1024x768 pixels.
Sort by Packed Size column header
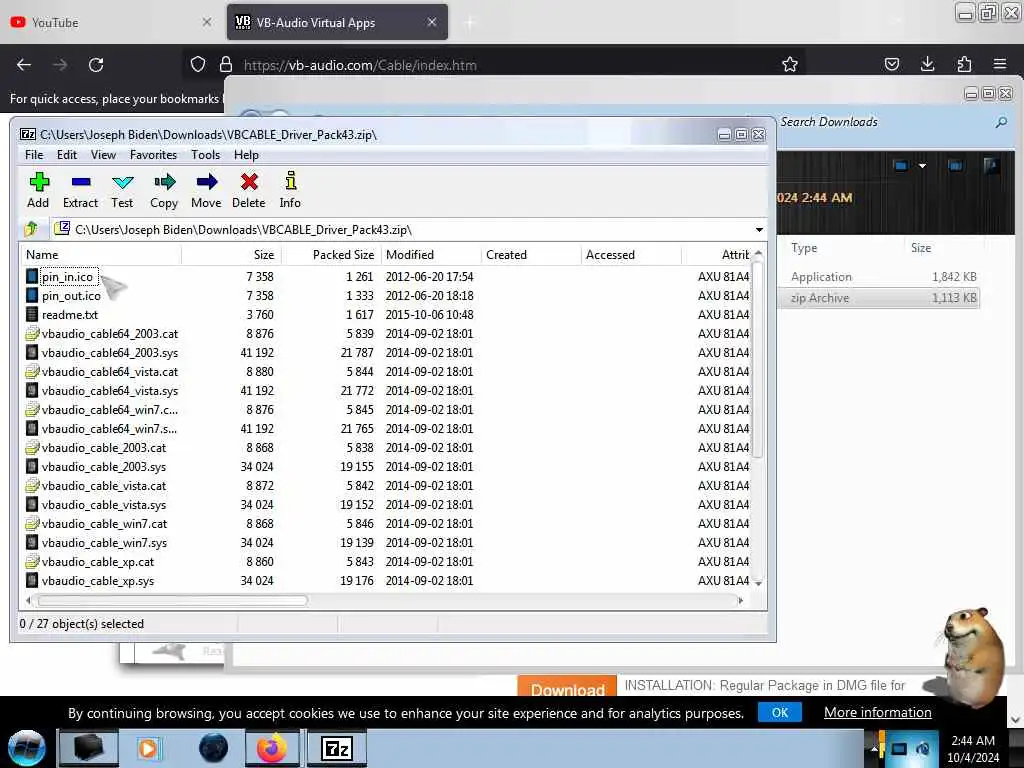pos(330,255)
